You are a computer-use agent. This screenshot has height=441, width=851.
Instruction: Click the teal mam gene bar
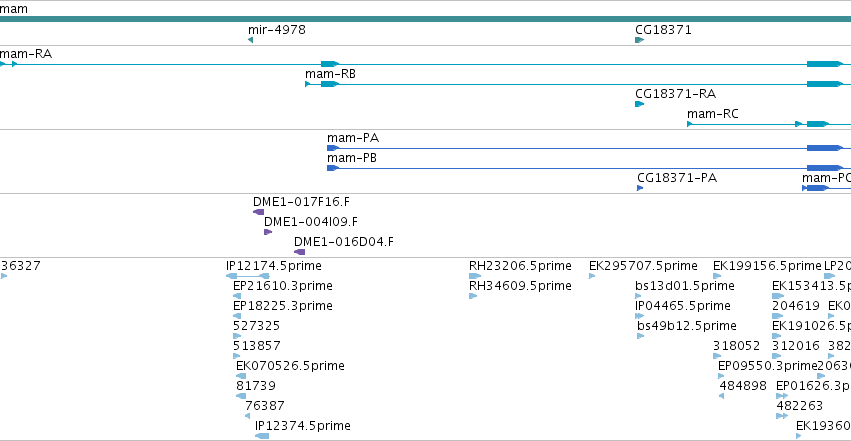(x=426, y=19)
